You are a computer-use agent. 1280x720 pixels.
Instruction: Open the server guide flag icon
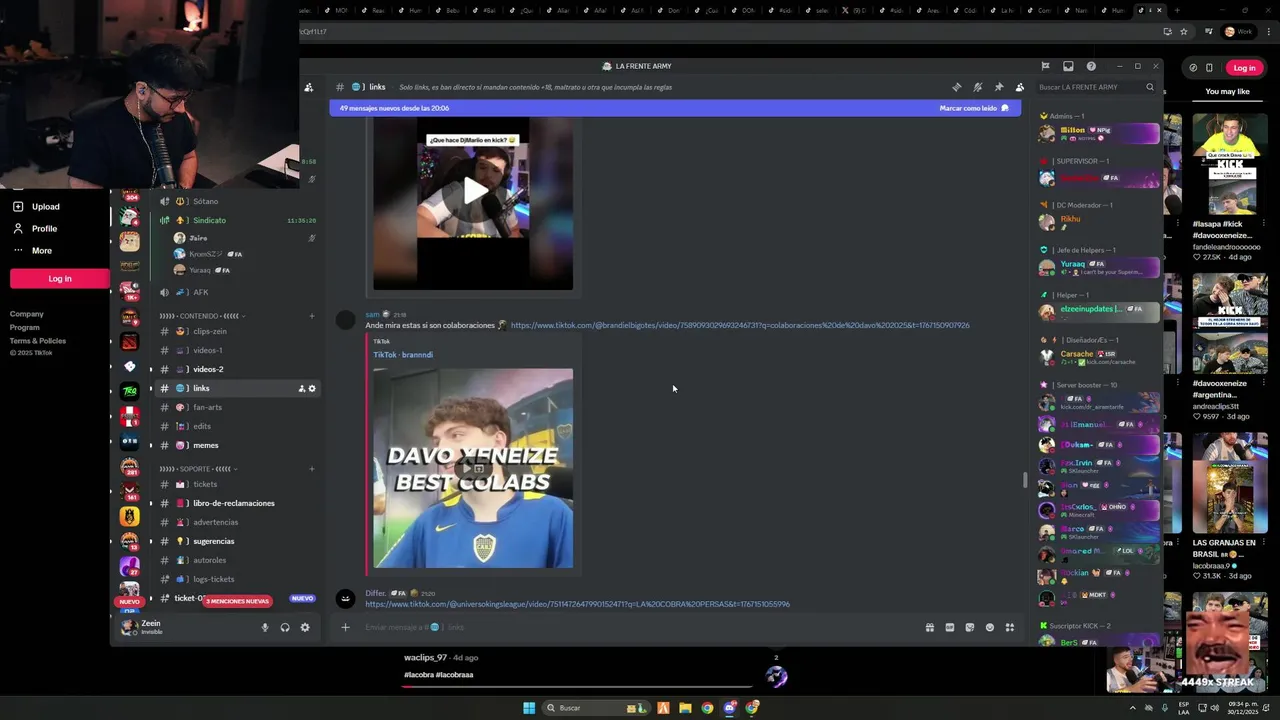click(x=1045, y=66)
